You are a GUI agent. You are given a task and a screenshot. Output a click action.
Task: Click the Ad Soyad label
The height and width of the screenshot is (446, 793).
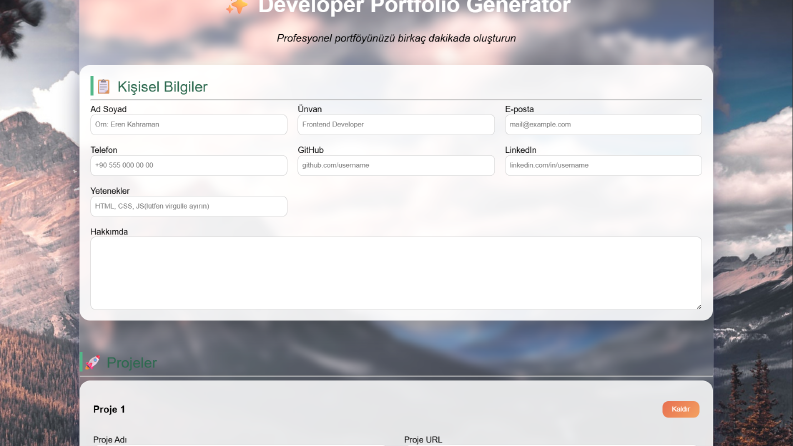click(108, 109)
